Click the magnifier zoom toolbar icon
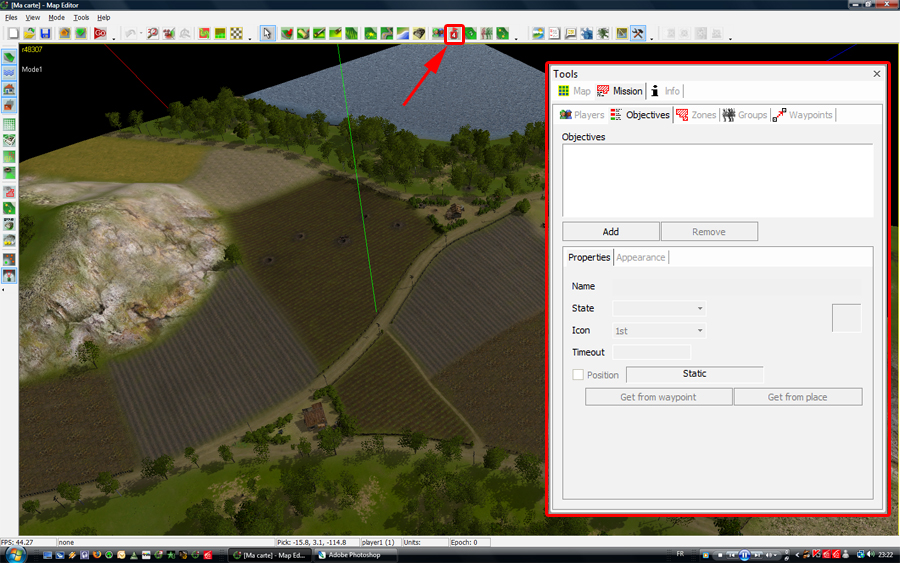 pyautogui.click(x=152, y=33)
